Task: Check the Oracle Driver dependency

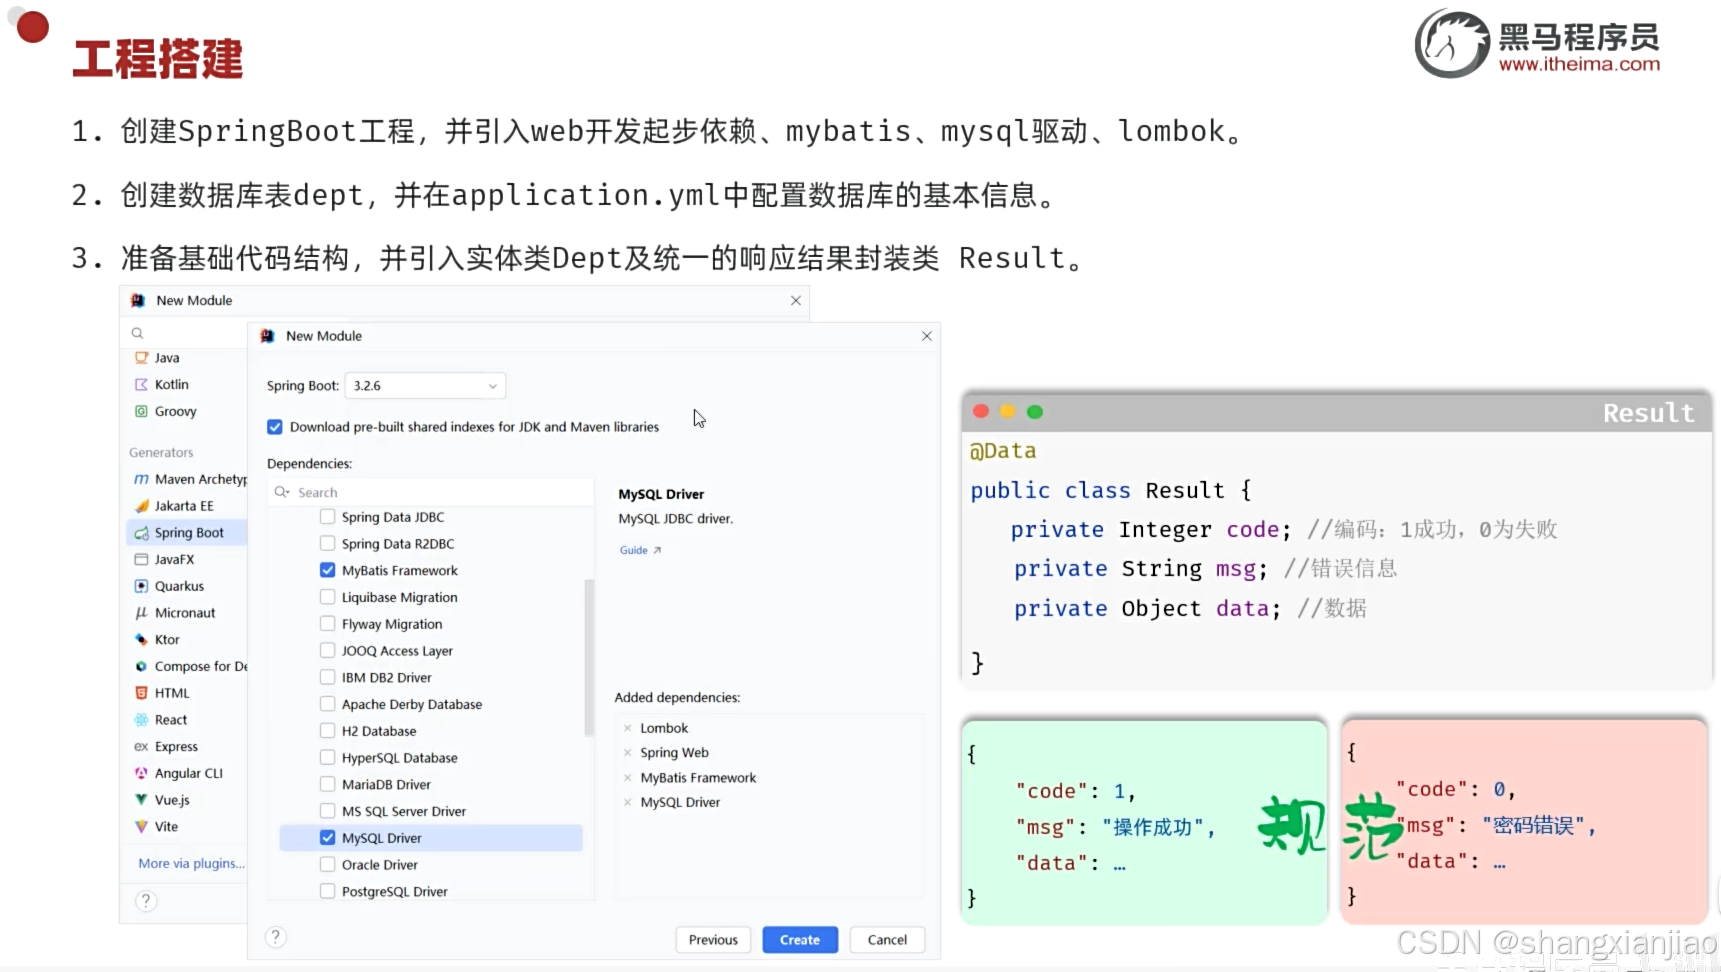Action: coord(327,865)
